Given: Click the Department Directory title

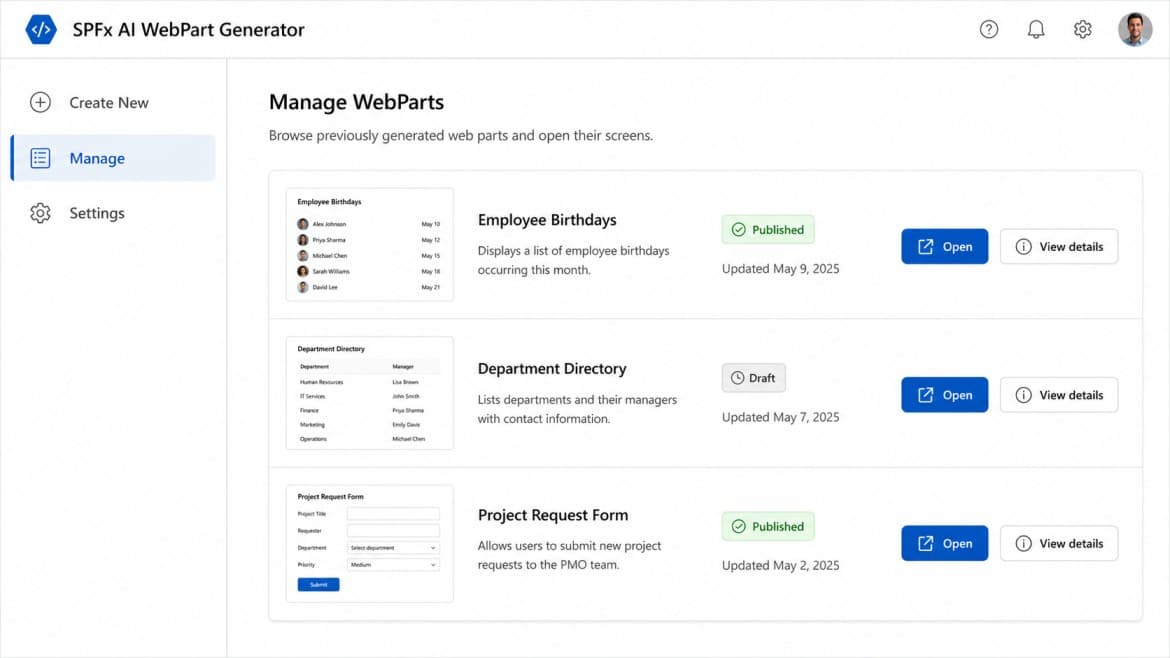Looking at the screenshot, I should pyautogui.click(x=552, y=369).
